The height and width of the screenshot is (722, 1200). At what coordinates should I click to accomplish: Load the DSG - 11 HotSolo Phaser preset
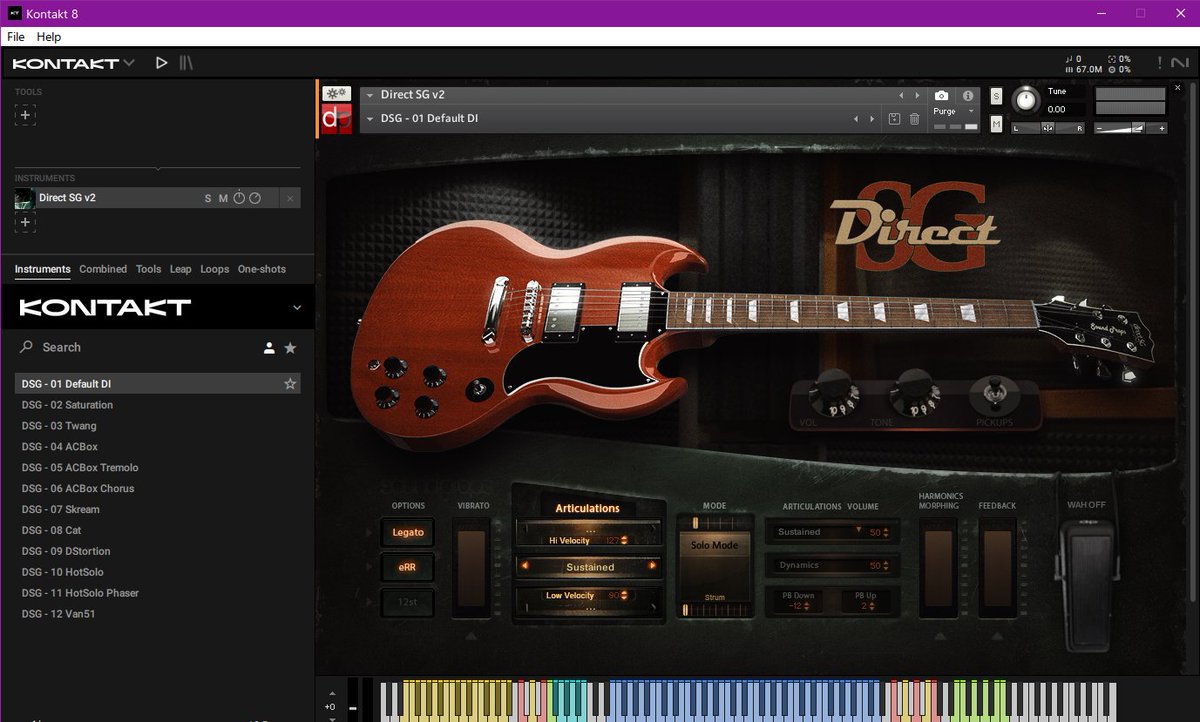pyautogui.click(x=157, y=593)
